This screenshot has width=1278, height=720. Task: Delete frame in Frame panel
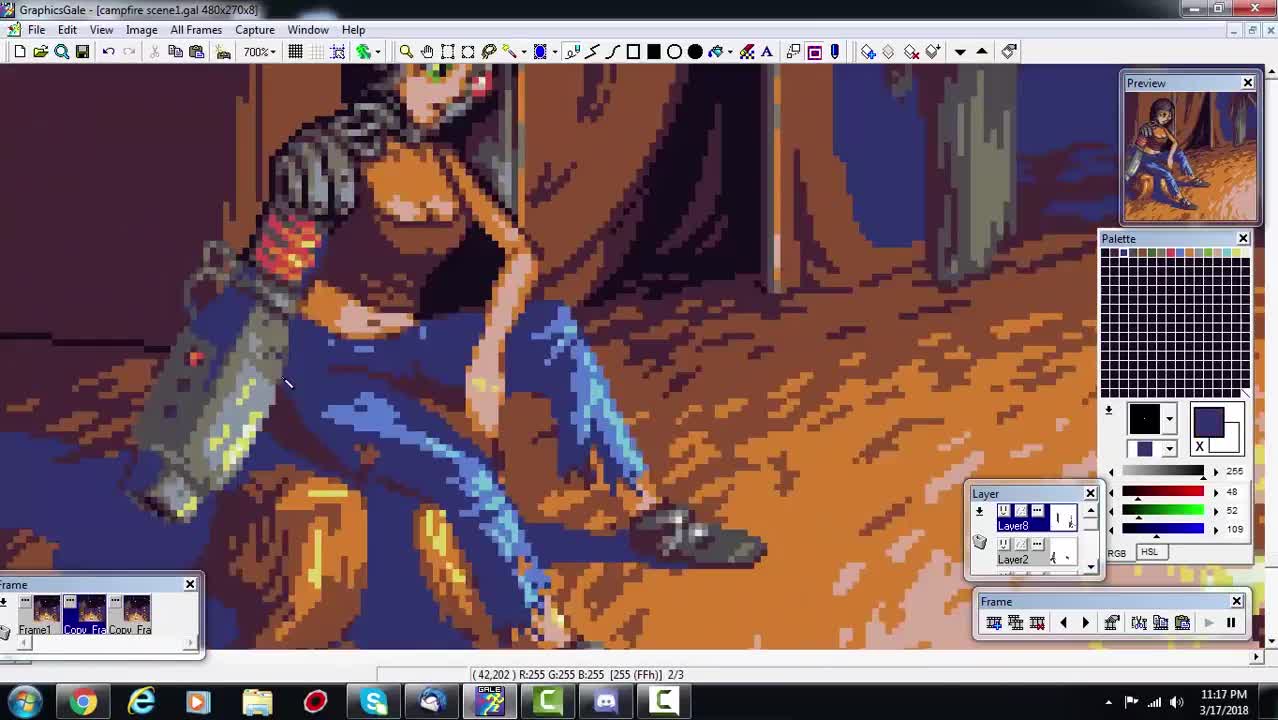[1037, 623]
